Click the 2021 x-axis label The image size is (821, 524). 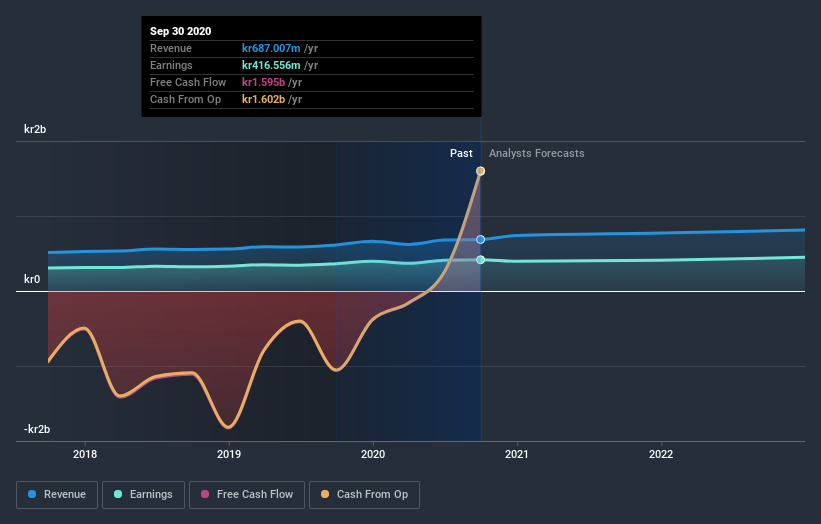(x=517, y=454)
